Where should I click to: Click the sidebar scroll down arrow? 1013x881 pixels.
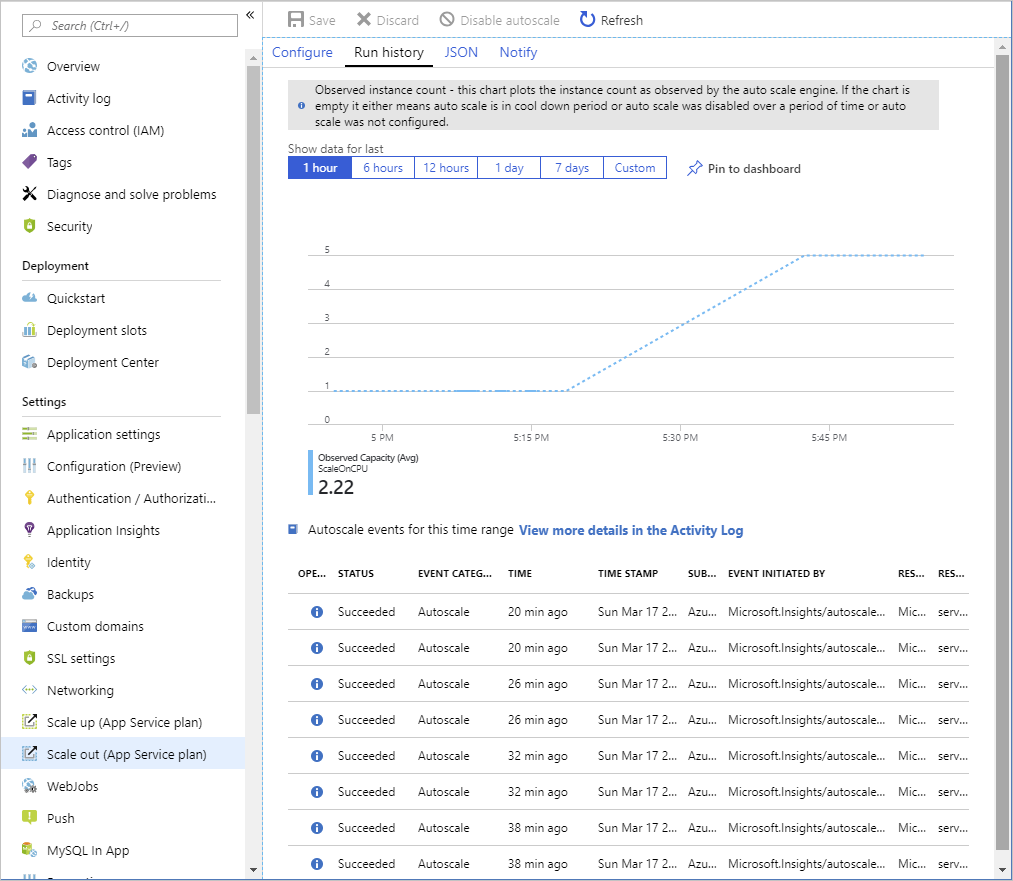(253, 870)
